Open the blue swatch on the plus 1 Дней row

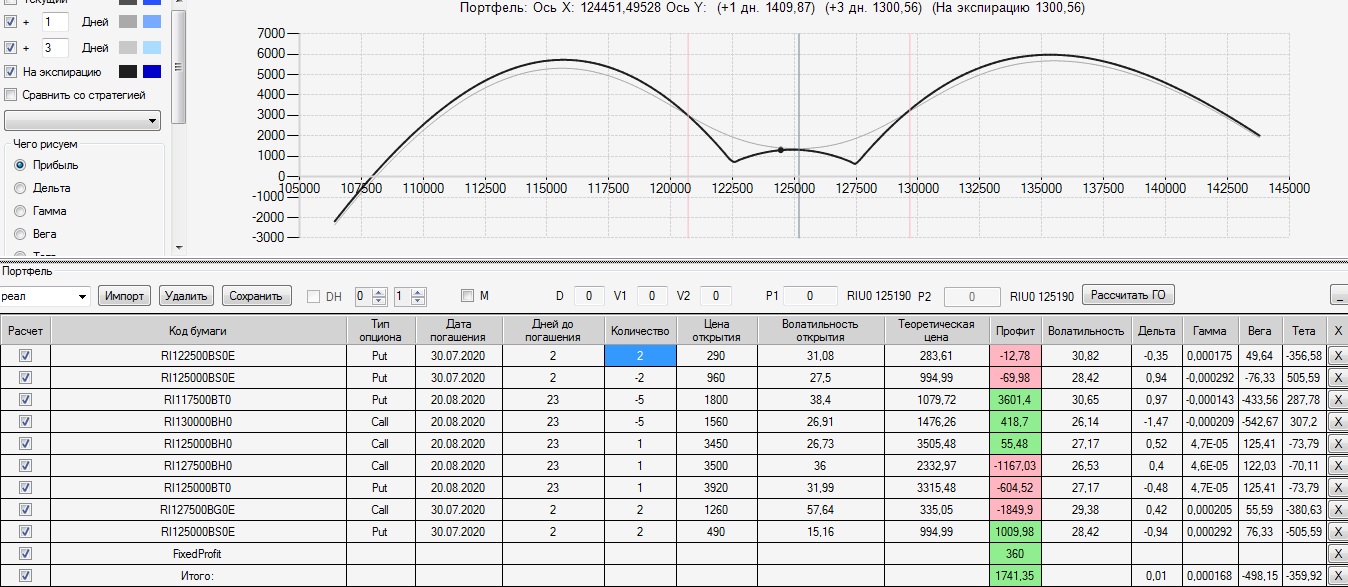[x=152, y=21]
